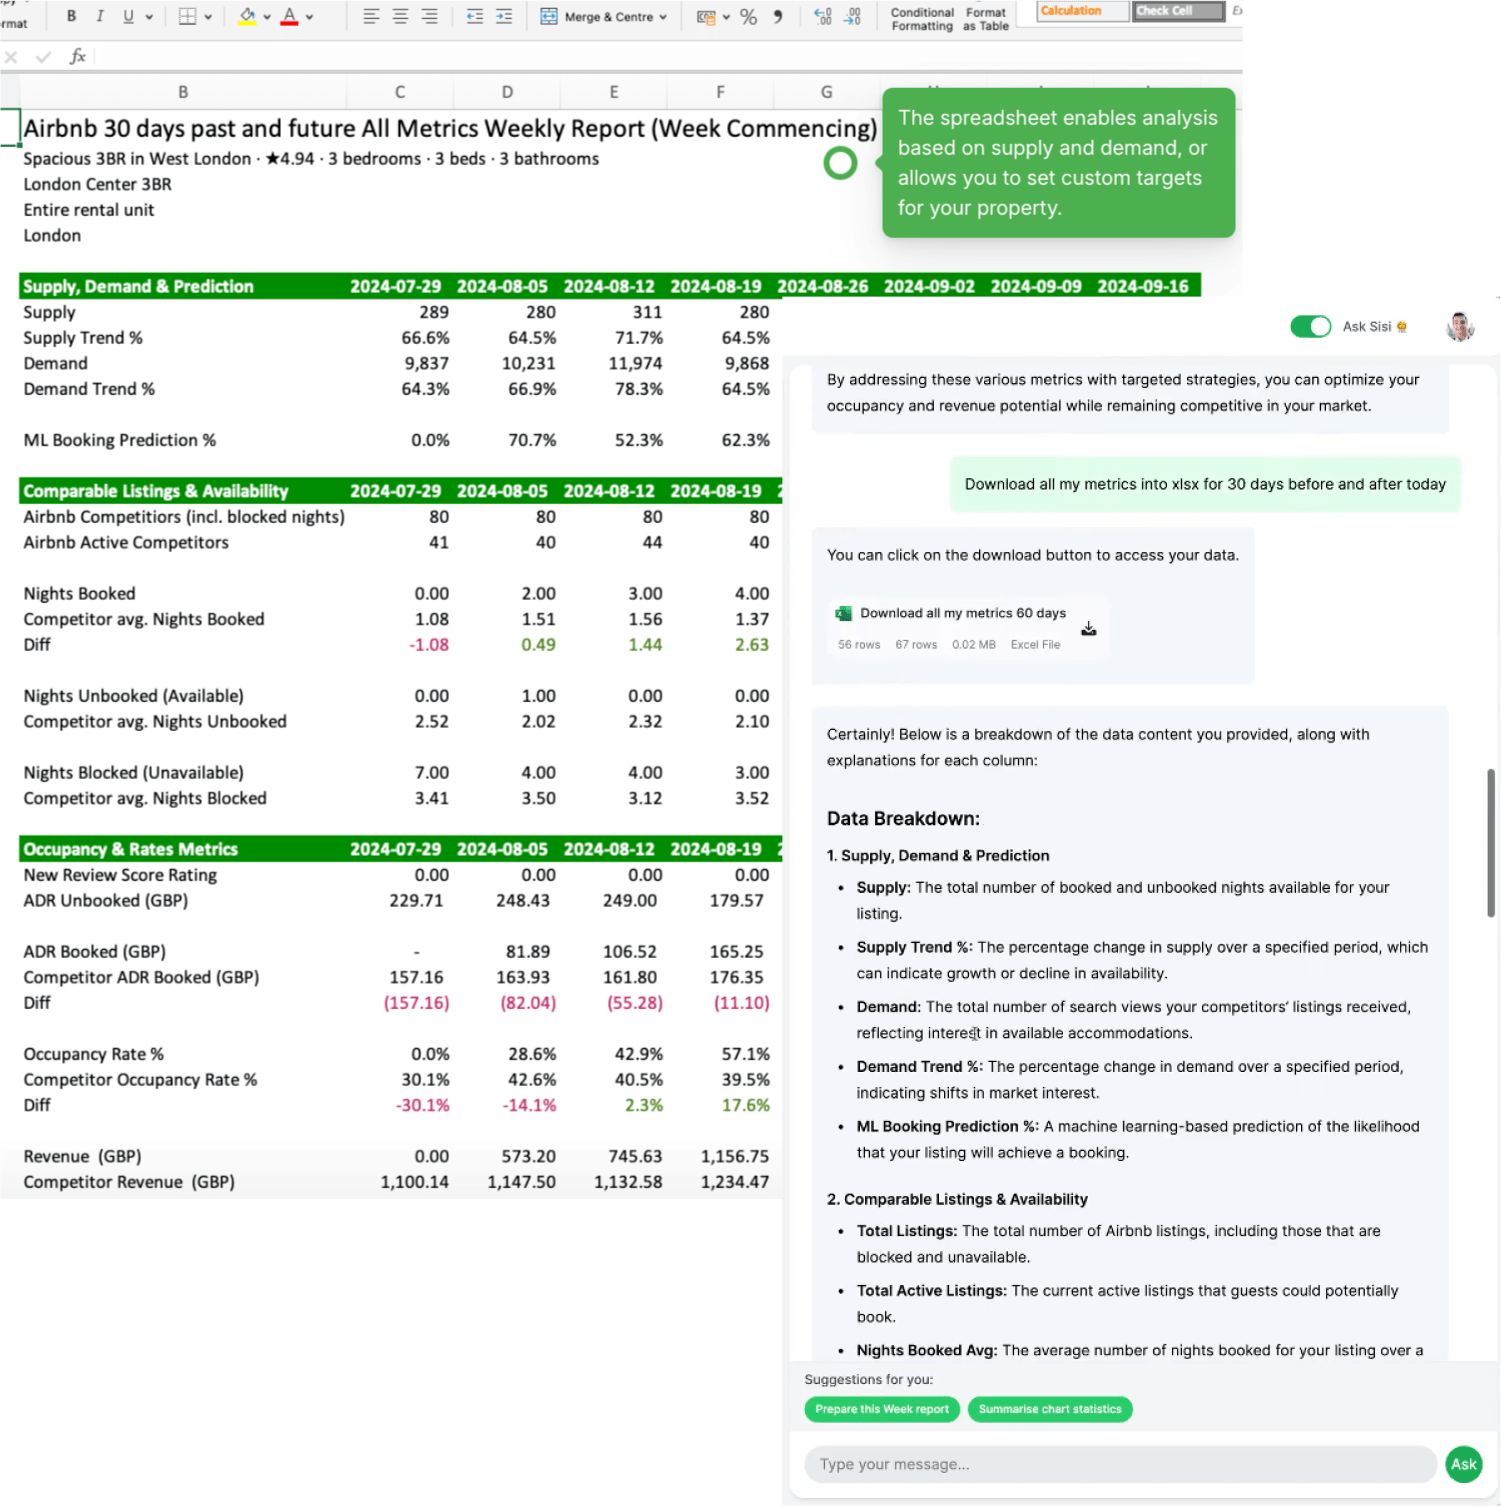This screenshot has height=1506, width=1501.
Task: Select ADR Unbooked value 229.71
Action: pos(416,900)
